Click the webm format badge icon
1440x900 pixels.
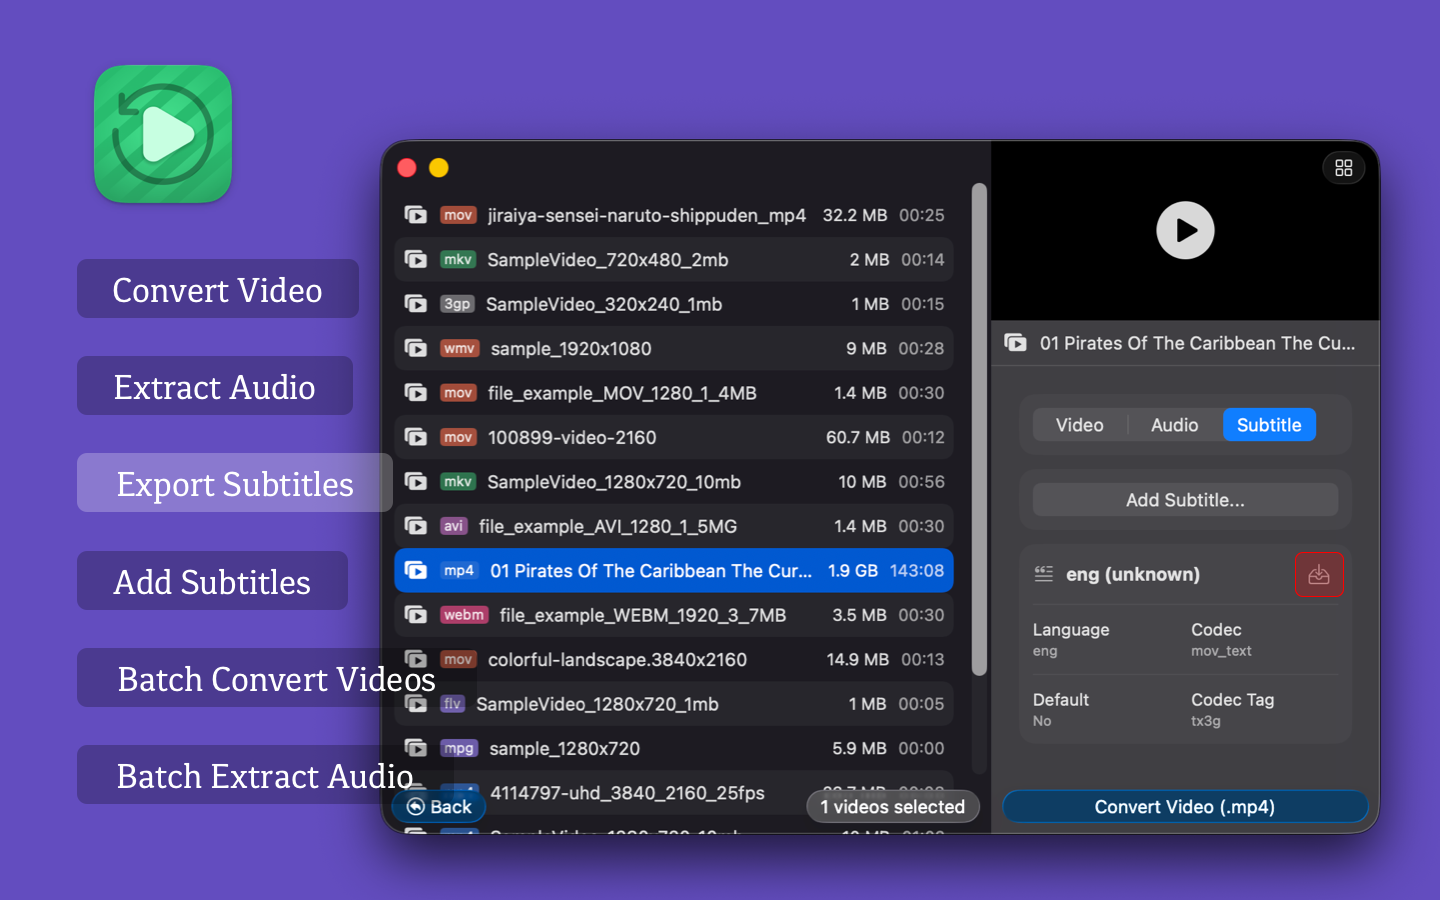click(x=464, y=615)
